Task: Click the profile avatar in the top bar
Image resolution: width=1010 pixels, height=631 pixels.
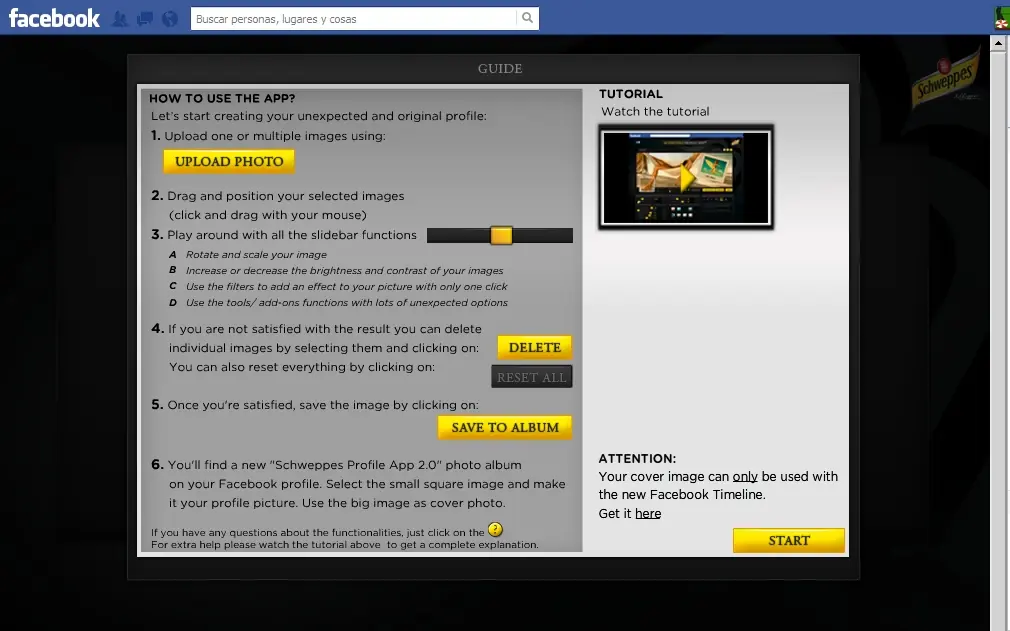Action: click(x=1002, y=17)
